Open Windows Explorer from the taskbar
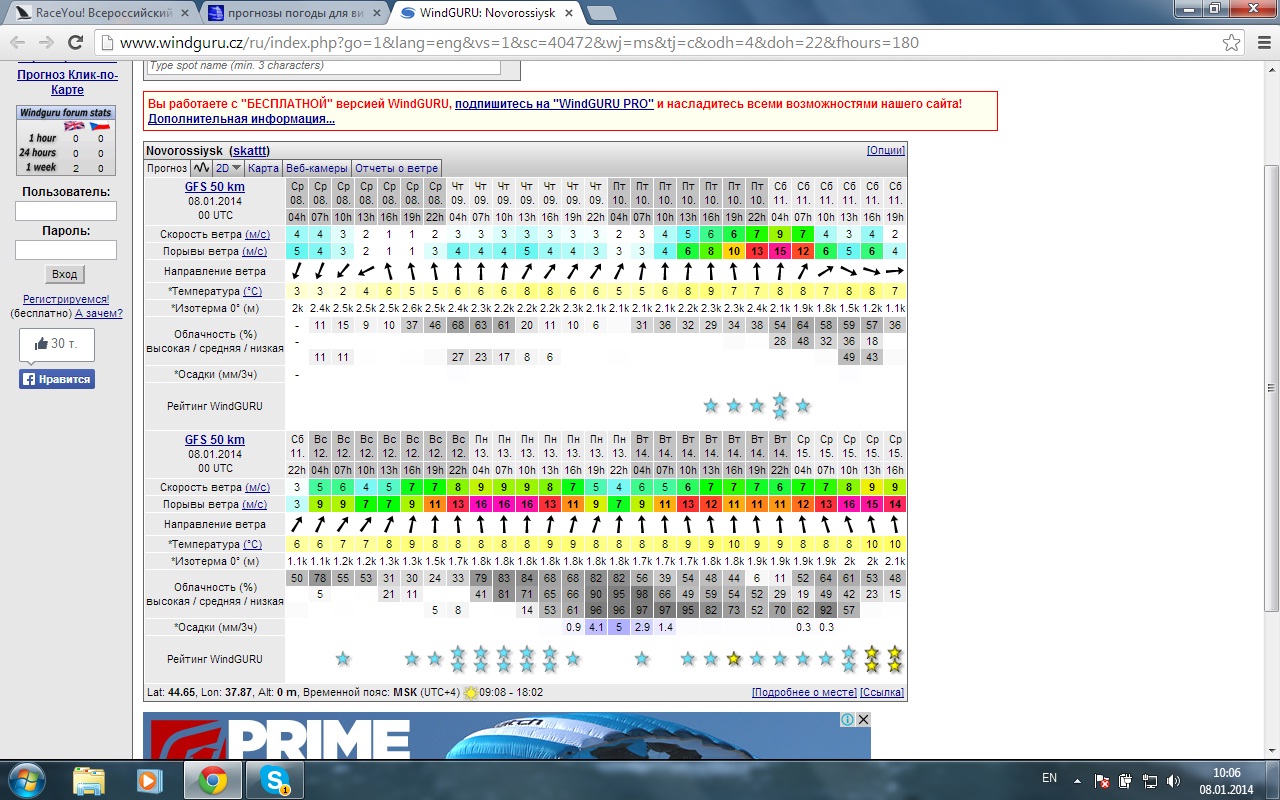The image size is (1280, 800). pos(89,780)
